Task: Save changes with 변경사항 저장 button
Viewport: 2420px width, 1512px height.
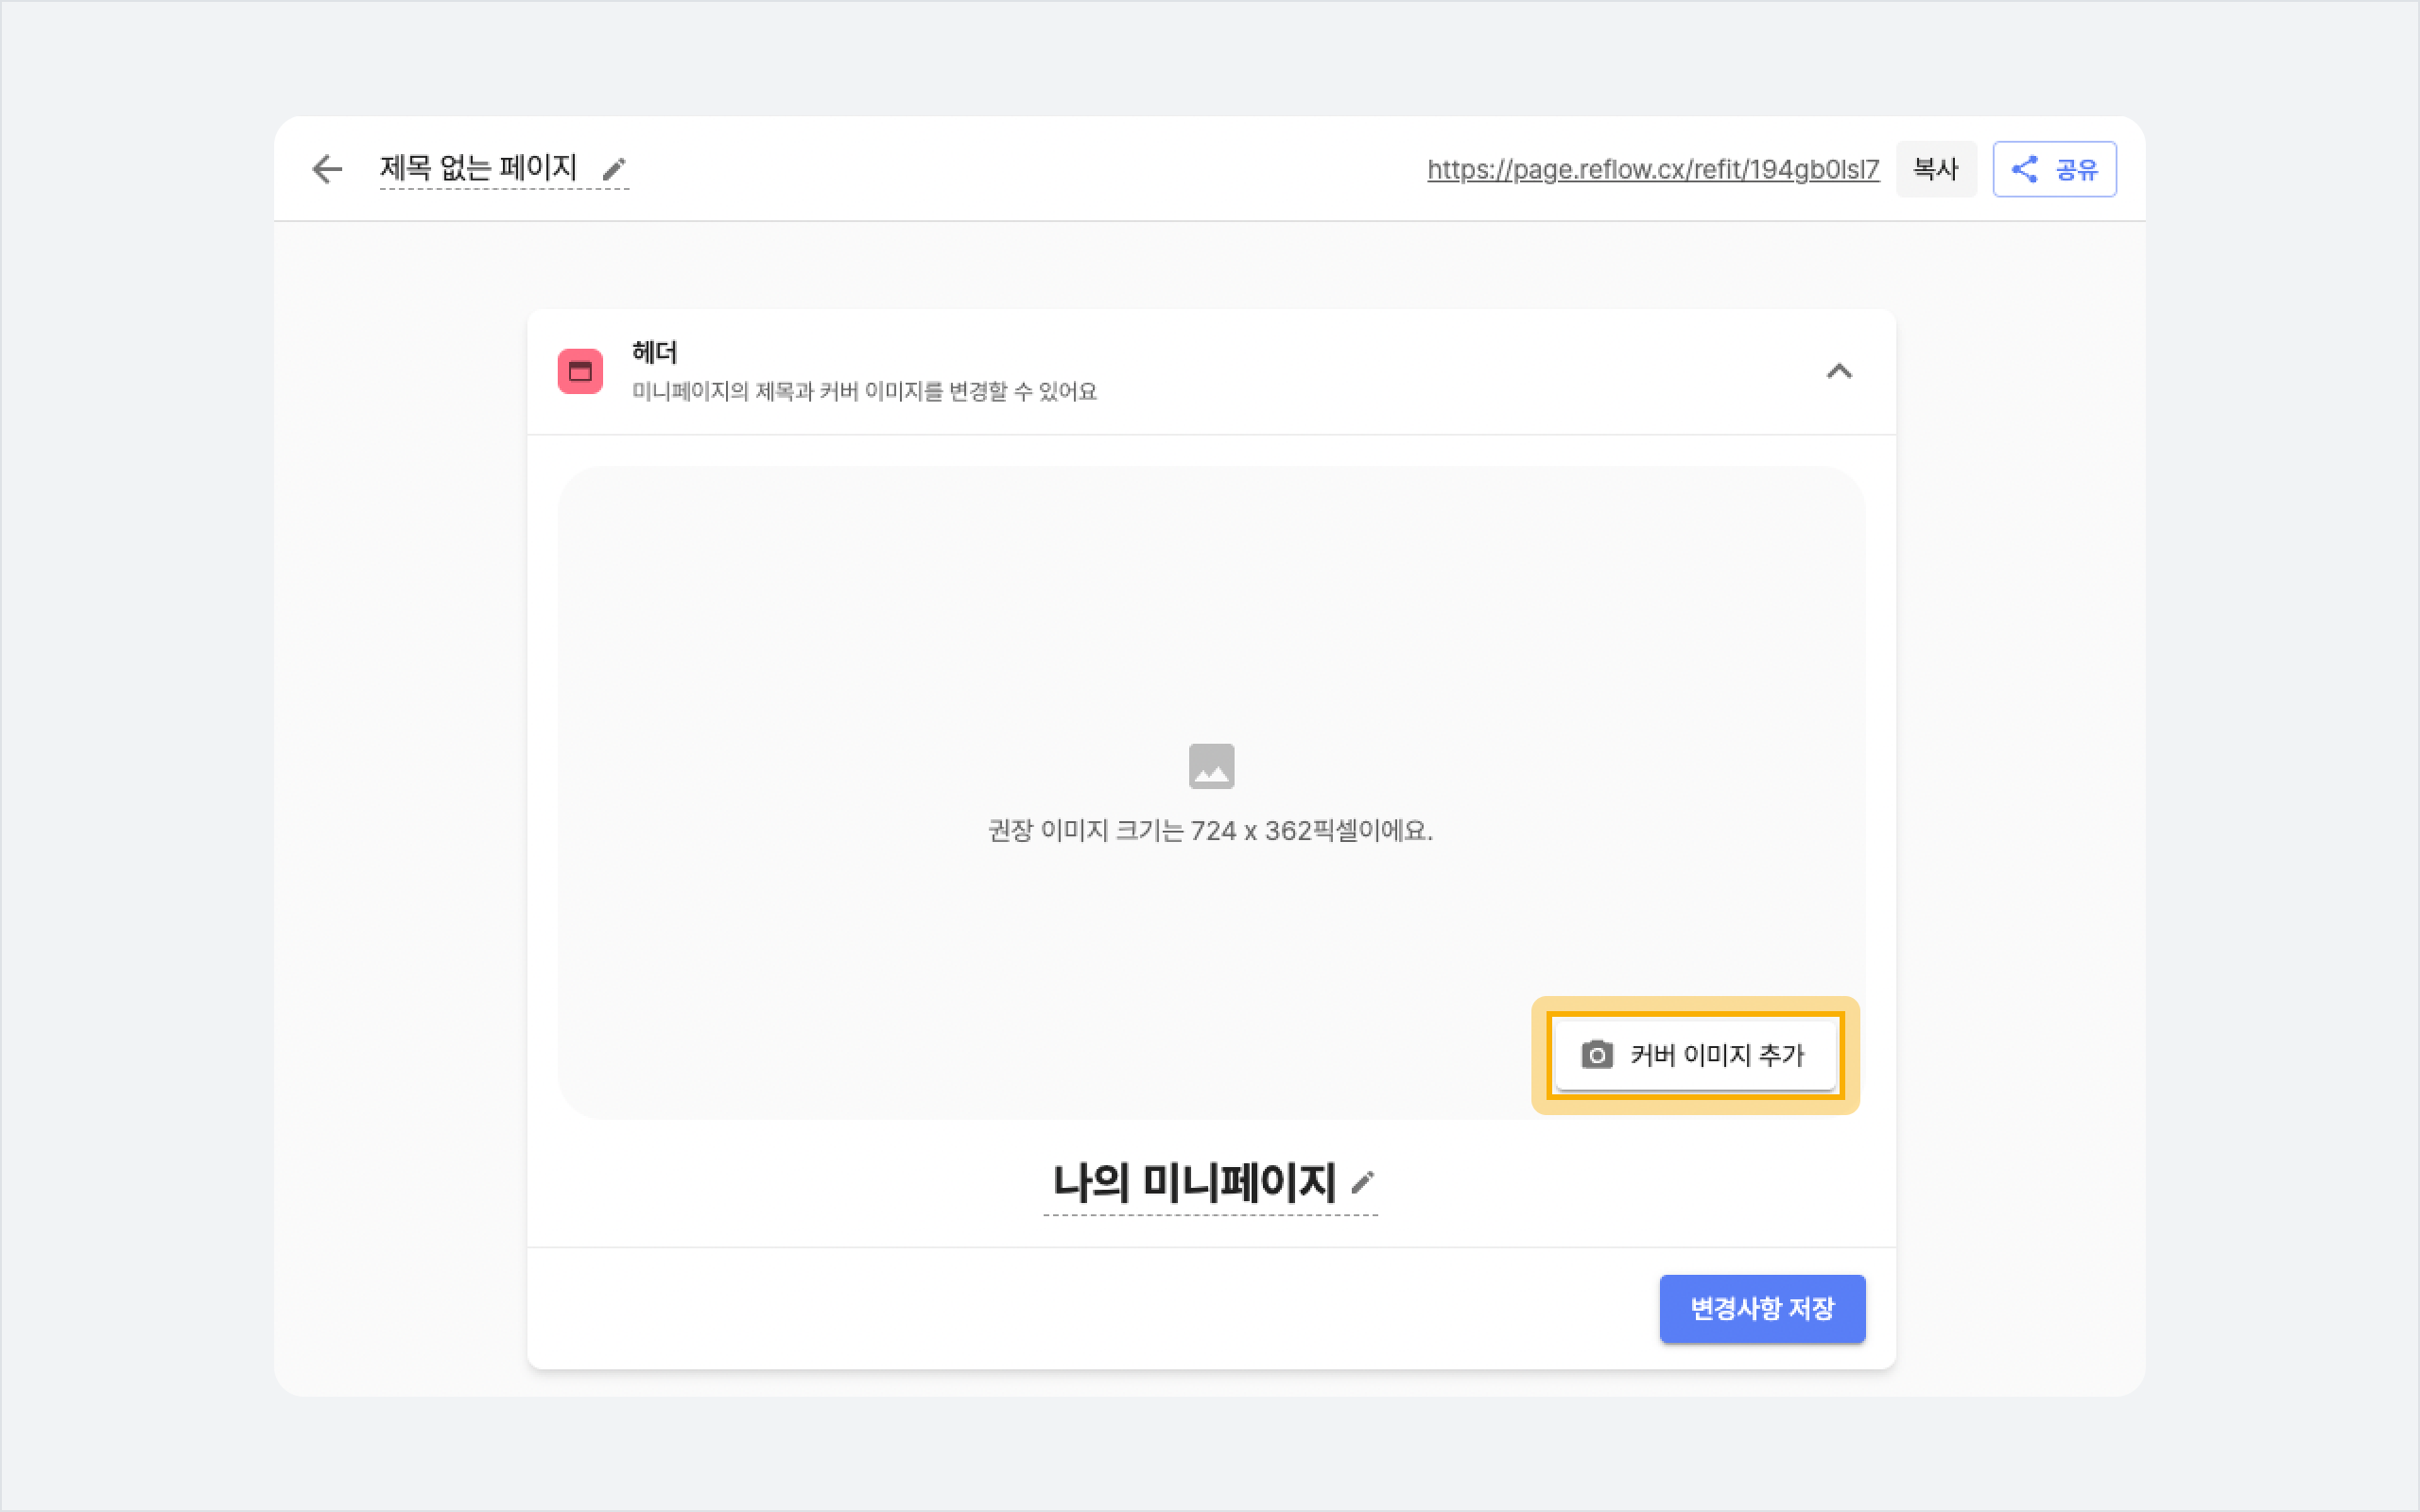Action: pyautogui.click(x=1762, y=1308)
